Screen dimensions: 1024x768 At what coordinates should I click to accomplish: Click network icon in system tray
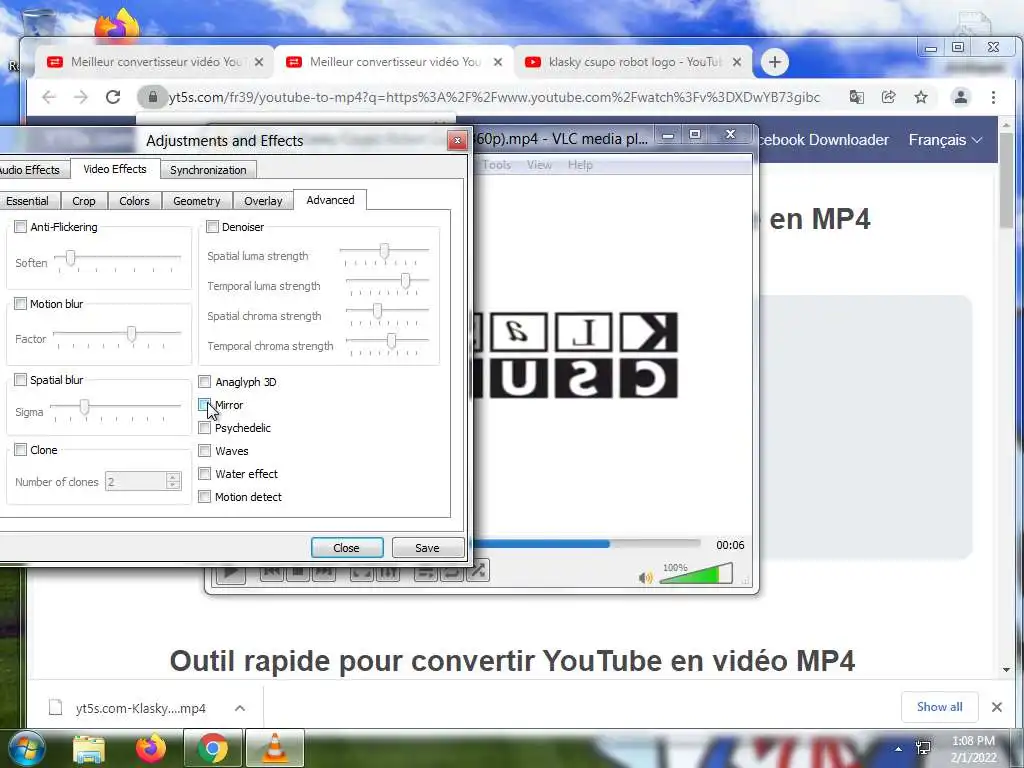point(923,748)
